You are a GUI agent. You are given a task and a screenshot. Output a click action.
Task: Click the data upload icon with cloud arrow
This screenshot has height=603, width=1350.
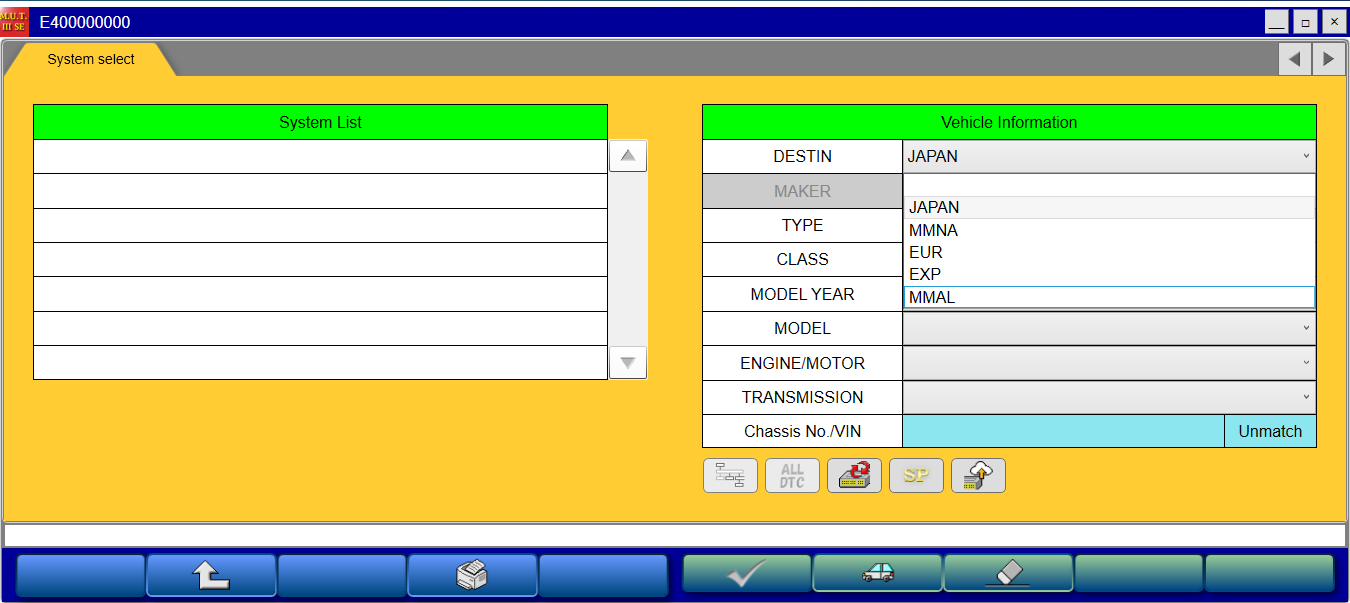point(978,475)
